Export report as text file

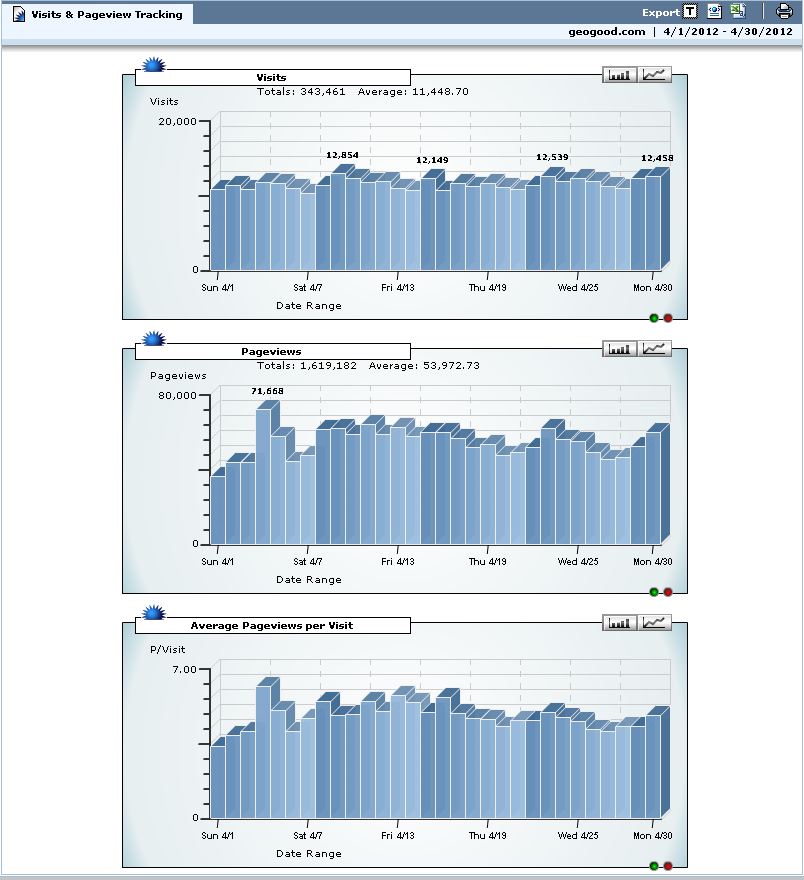pos(690,12)
